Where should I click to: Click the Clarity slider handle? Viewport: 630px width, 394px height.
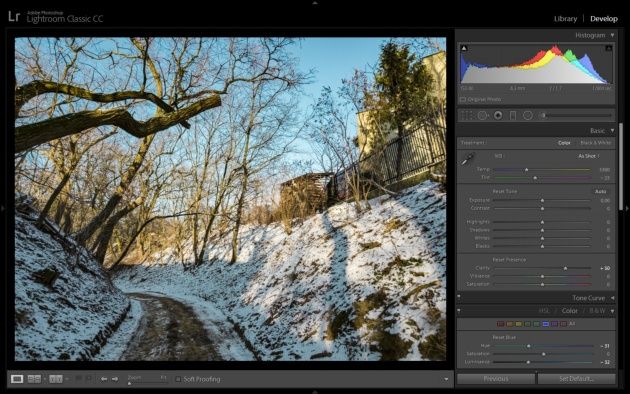coord(565,268)
